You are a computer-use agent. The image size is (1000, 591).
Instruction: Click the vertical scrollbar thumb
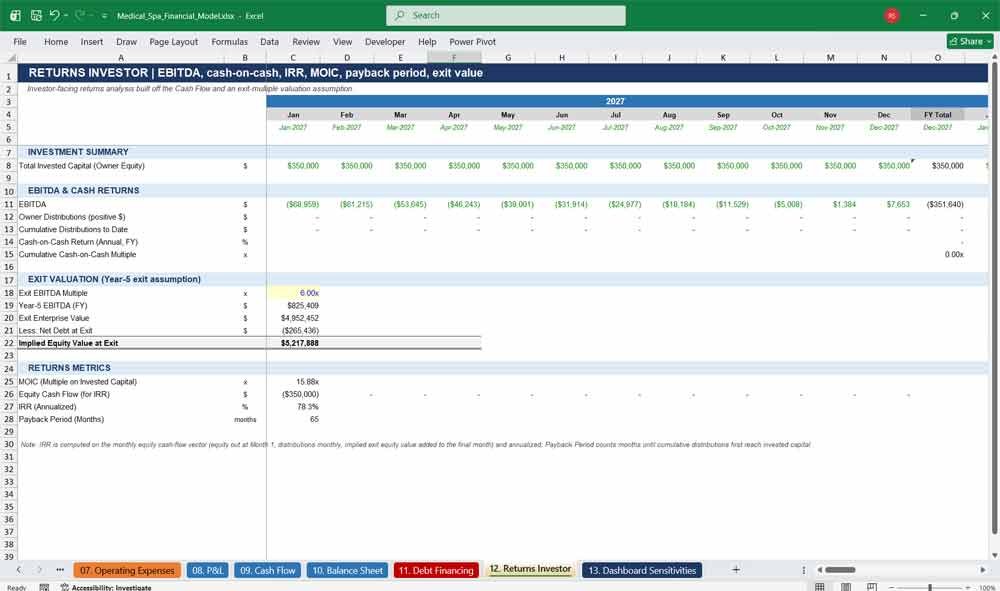(994, 298)
